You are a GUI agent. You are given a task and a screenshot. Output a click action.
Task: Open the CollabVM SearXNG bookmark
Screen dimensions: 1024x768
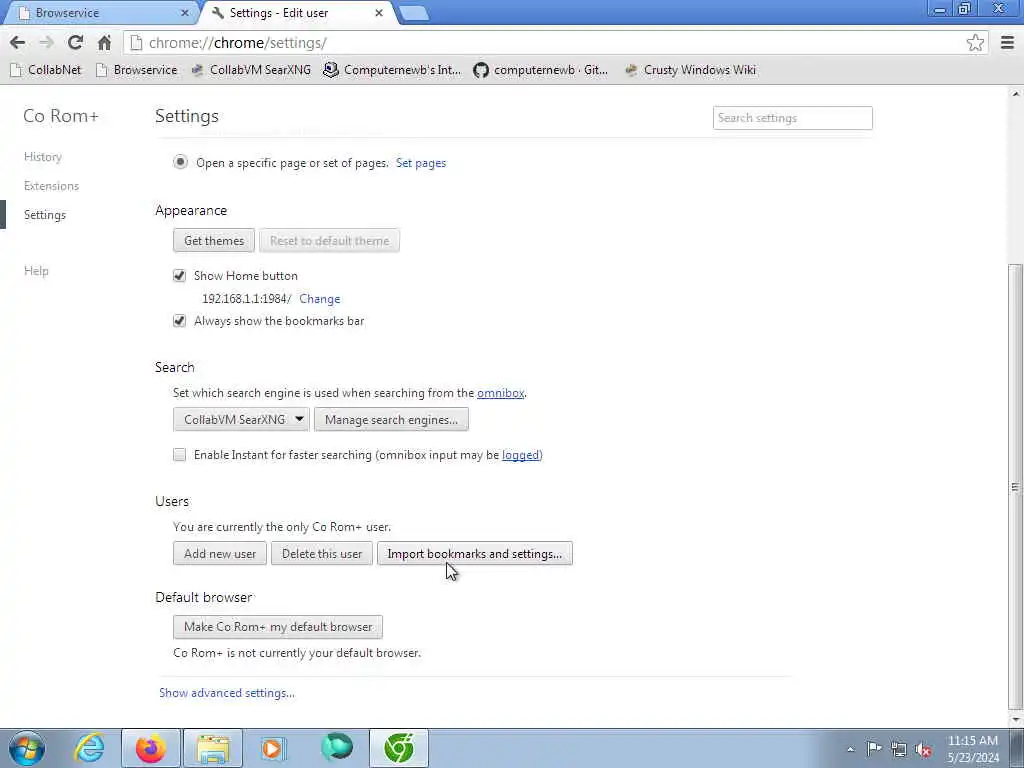point(251,70)
